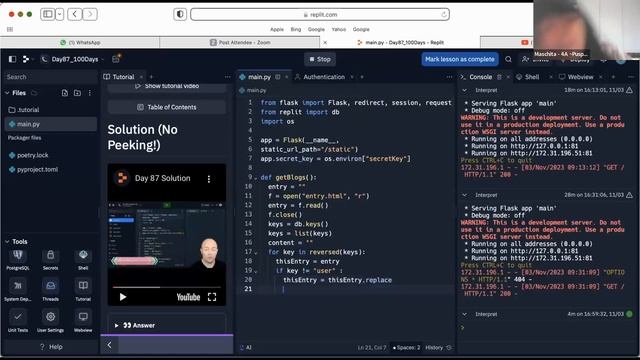
Task: Click the Stop button
Action: click(x=320, y=59)
